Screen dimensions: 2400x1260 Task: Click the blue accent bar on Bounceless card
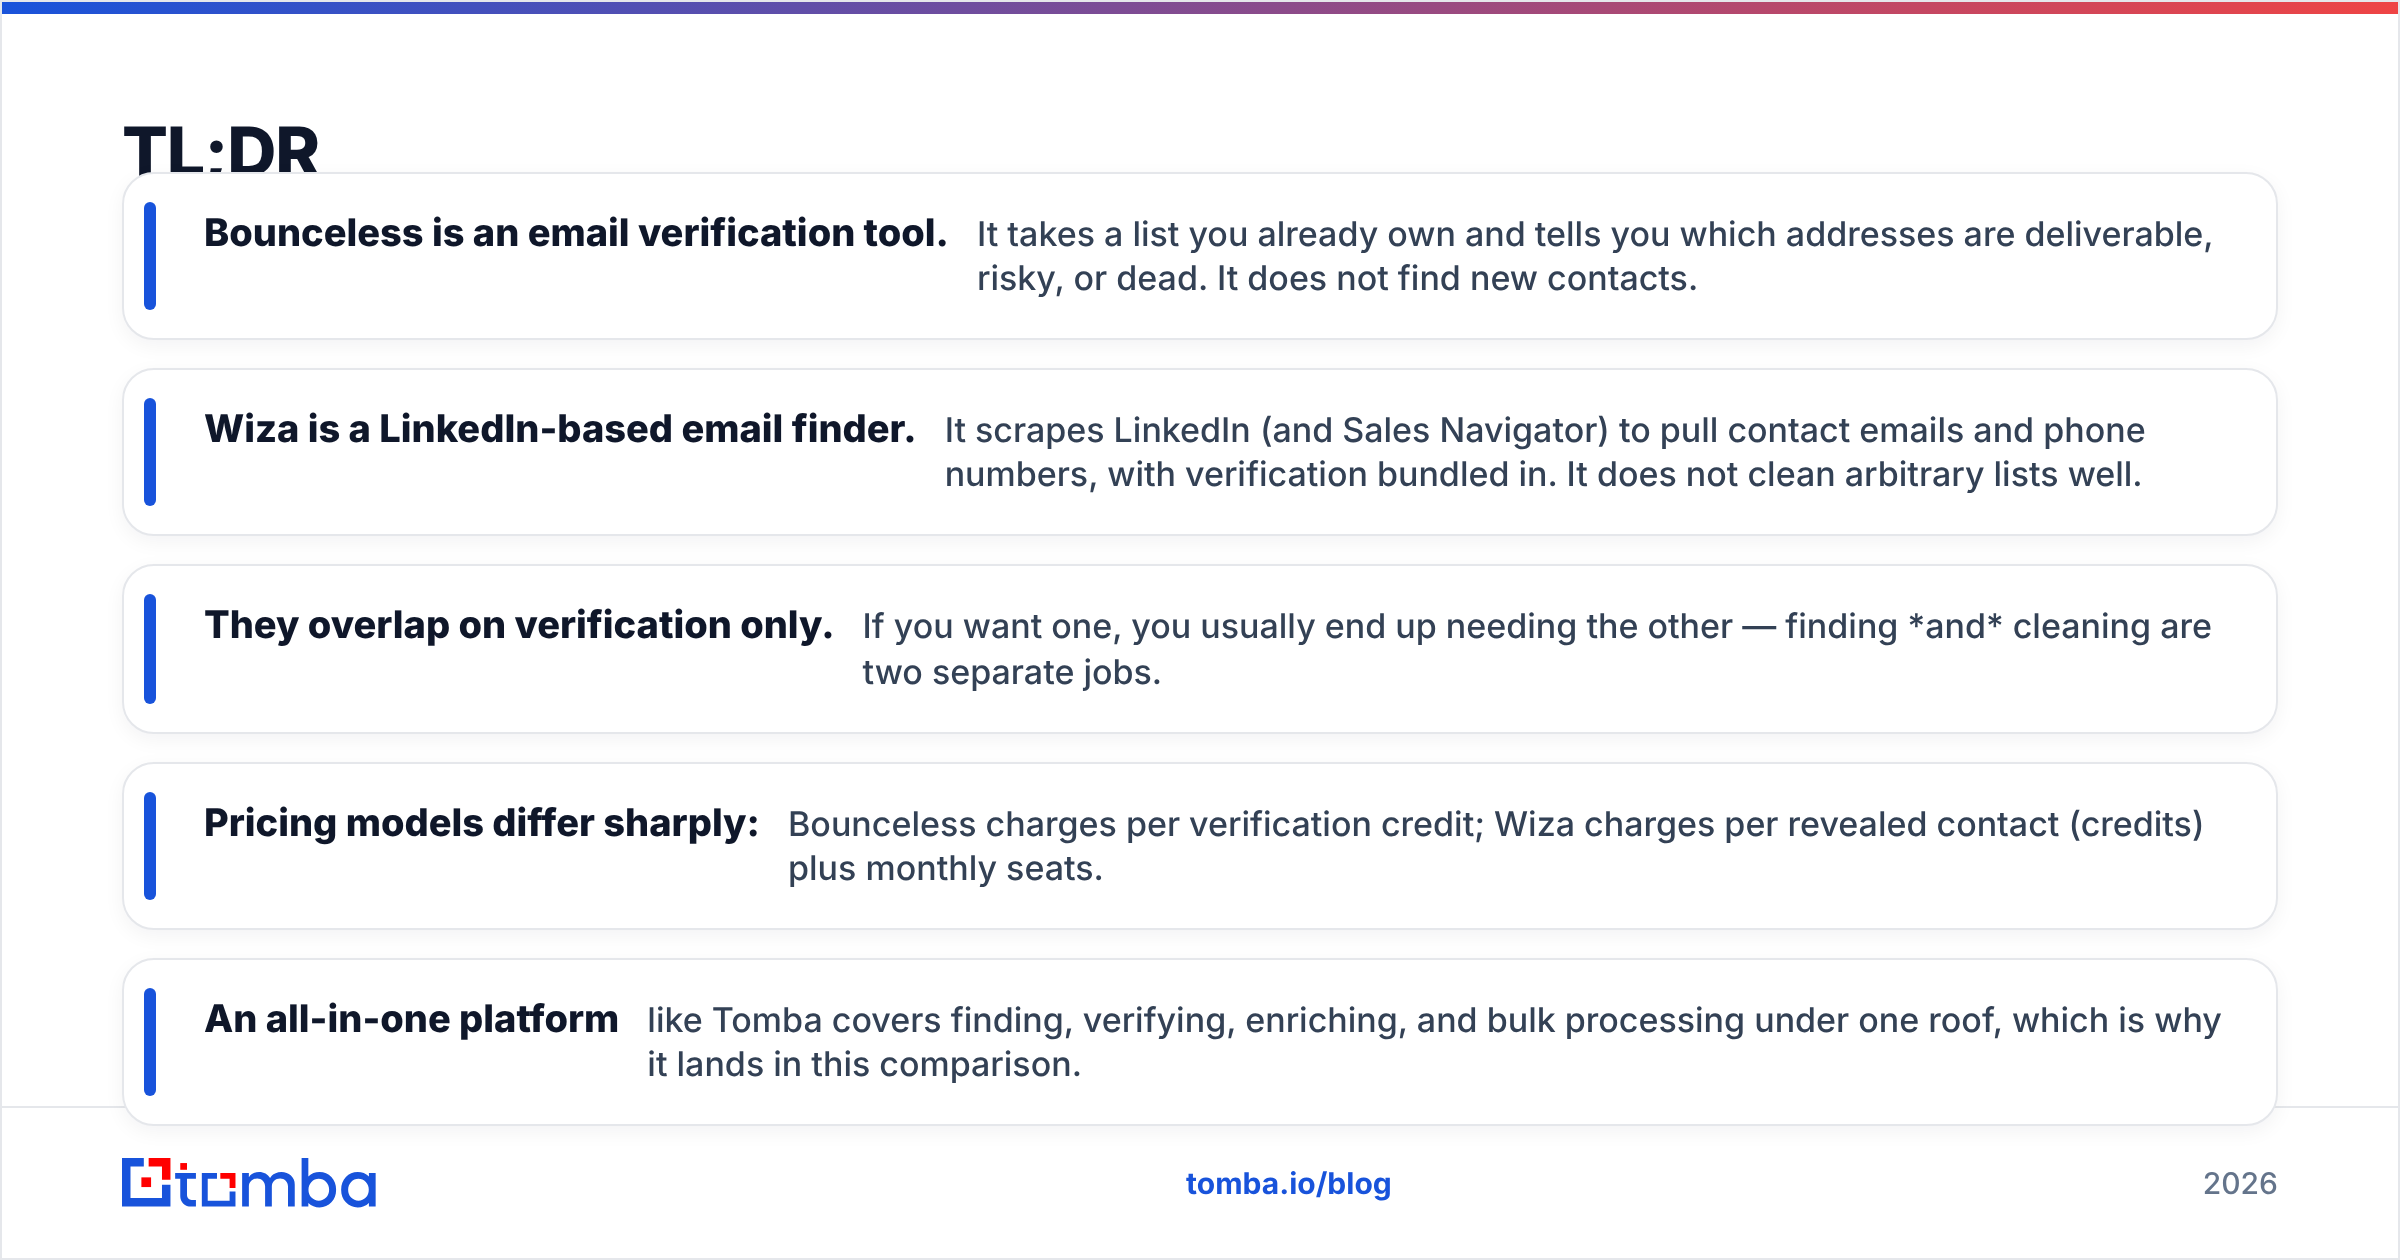(150, 256)
